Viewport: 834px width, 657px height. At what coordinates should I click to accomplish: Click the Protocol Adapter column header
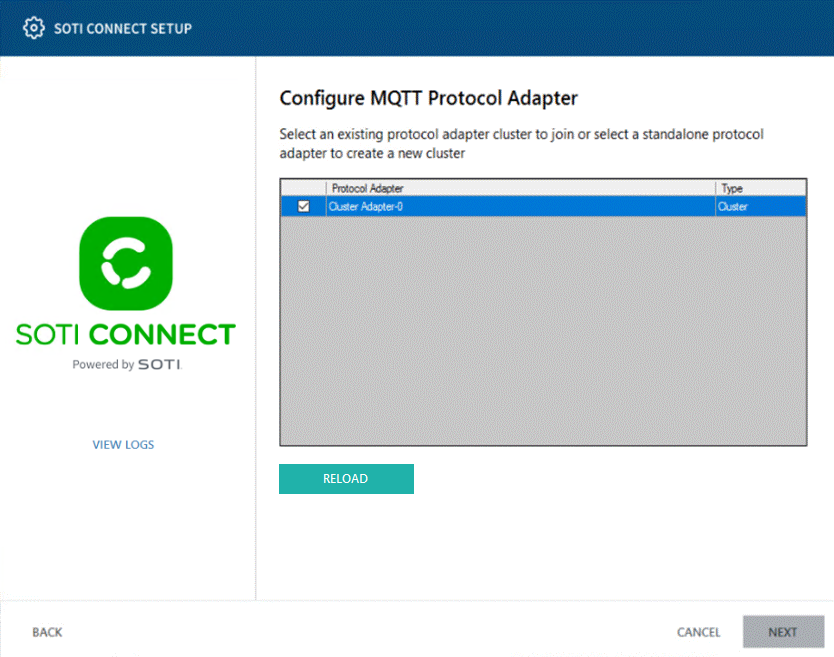tap(521, 188)
